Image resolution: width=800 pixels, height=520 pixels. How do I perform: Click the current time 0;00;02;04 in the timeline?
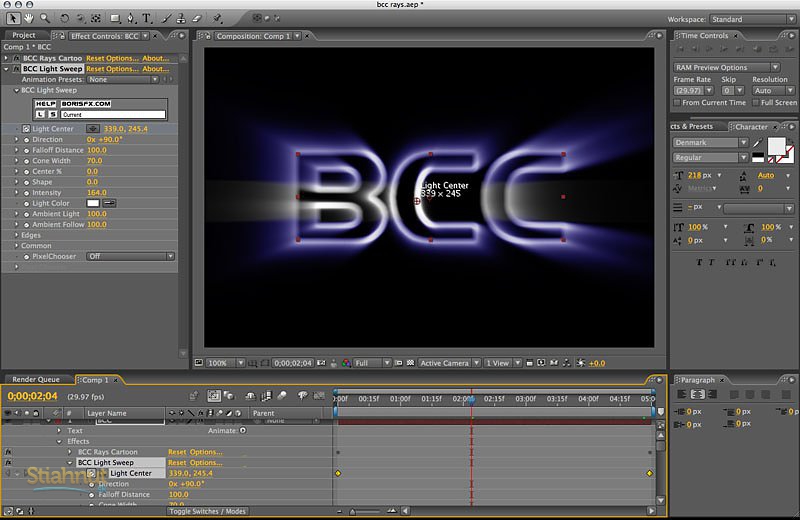33,396
